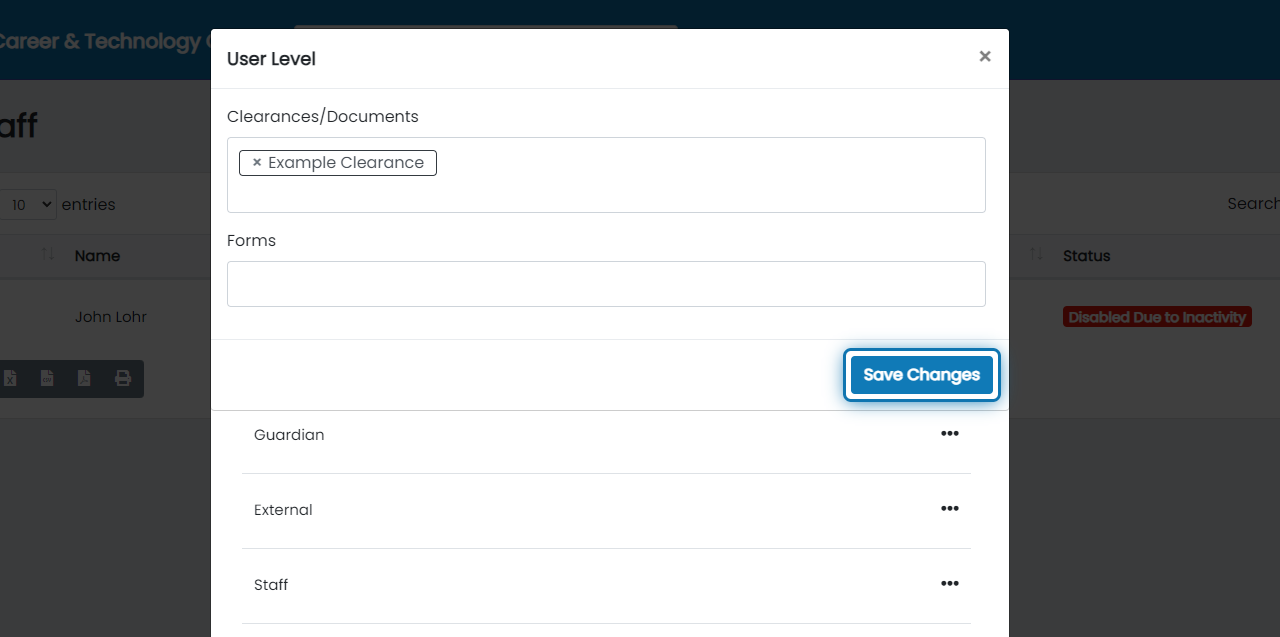1280x637 pixels.
Task: Export table to Excel file
Action: click(x=10, y=378)
